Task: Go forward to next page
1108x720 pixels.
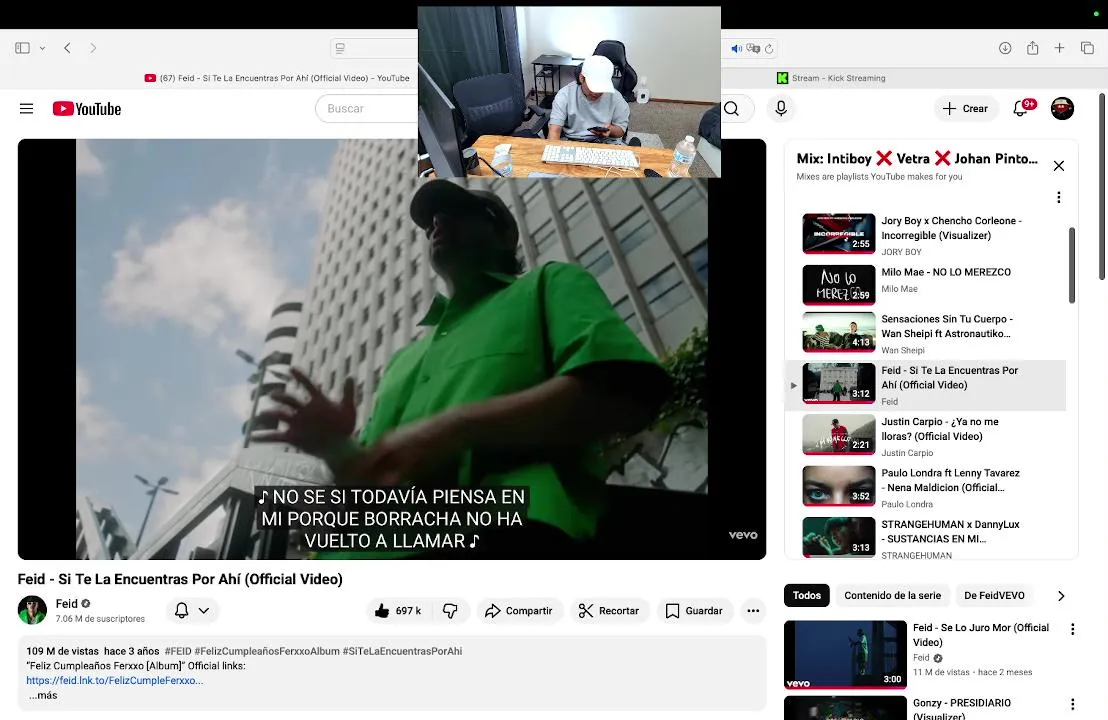Action: pos(93,48)
